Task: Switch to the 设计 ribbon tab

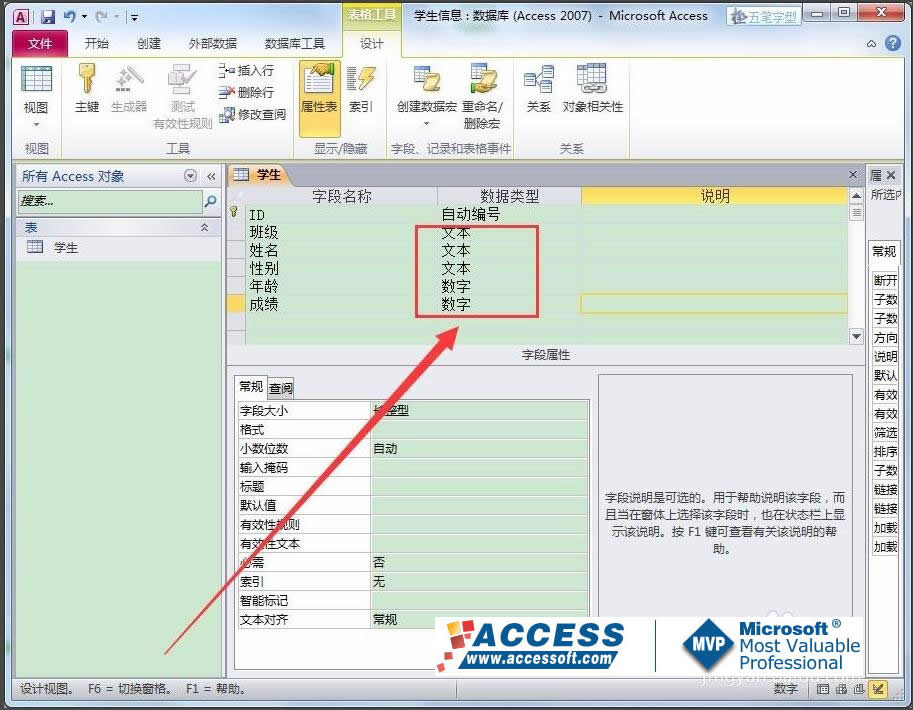Action: (x=371, y=44)
